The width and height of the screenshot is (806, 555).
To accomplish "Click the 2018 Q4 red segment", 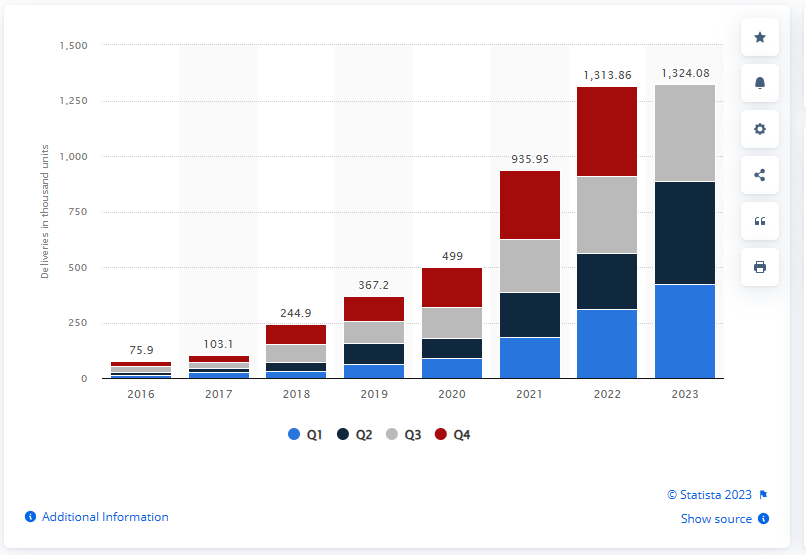I will click(296, 335).
